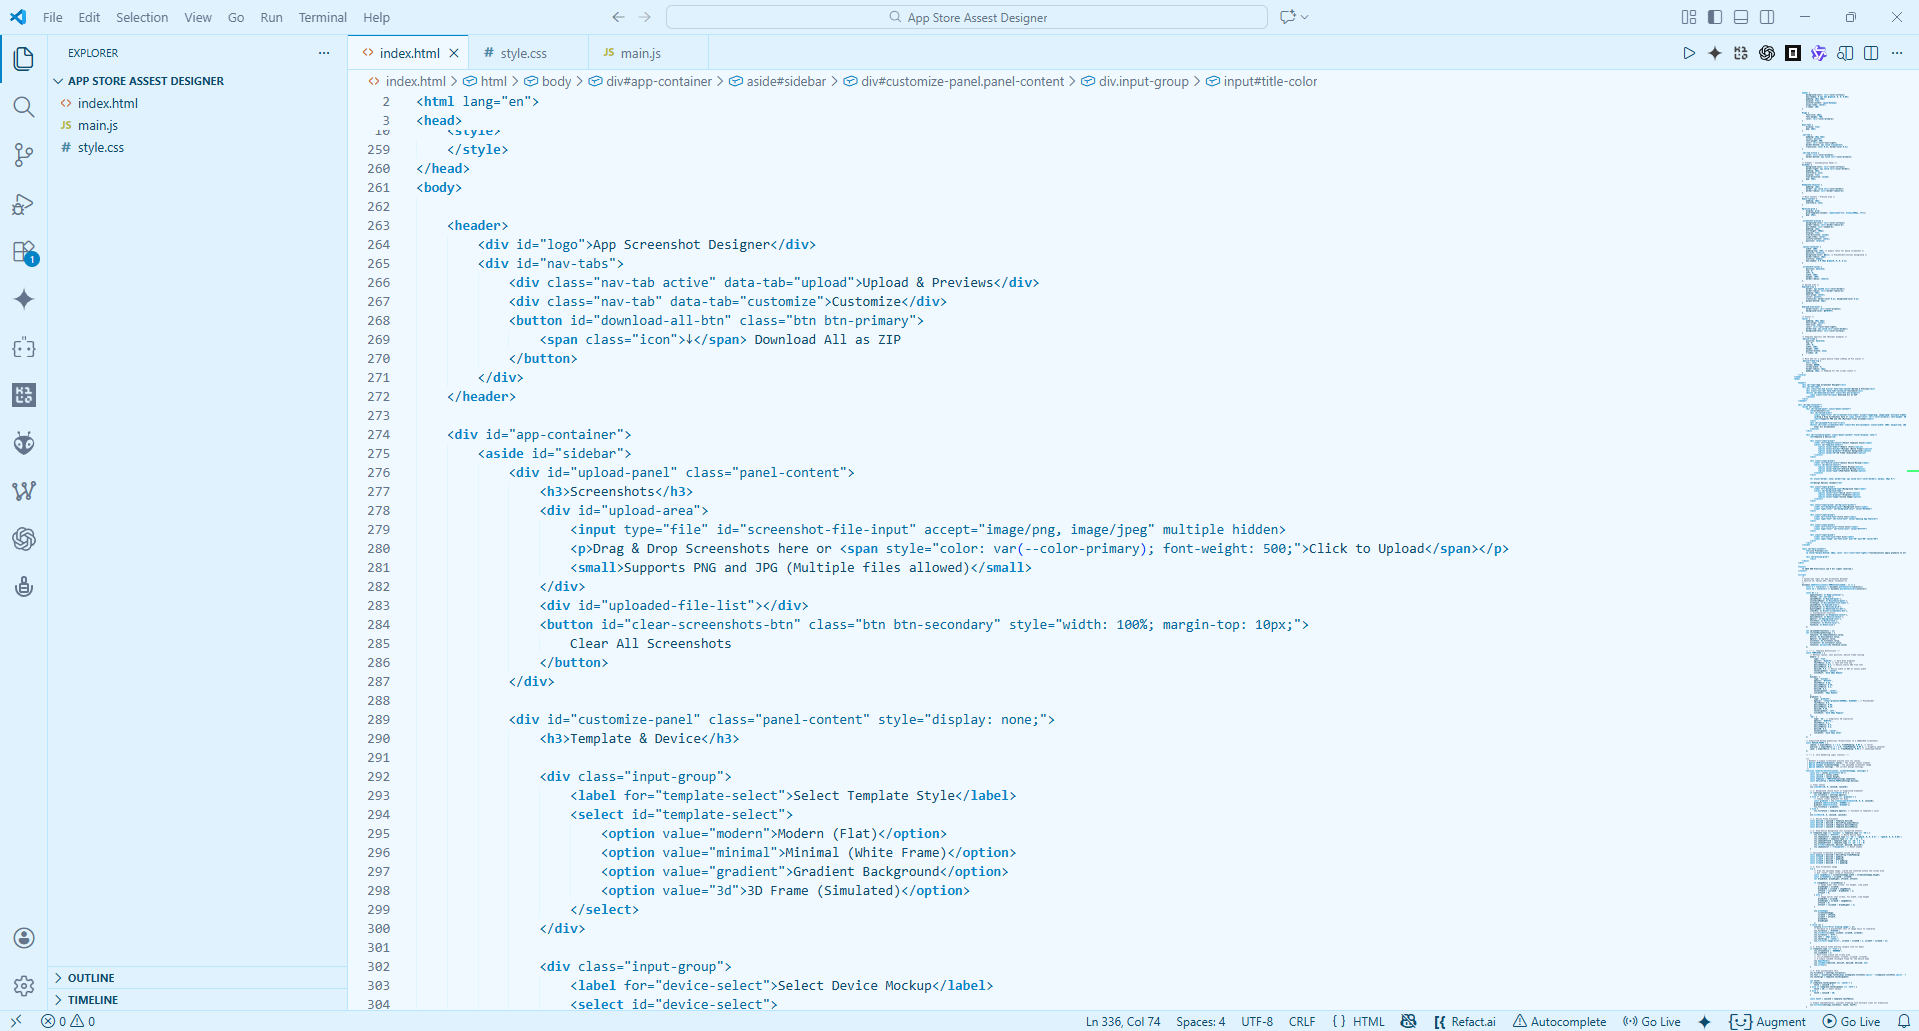This screenshot has height=1031, width=1919.
Task: Open the editor's More Actions ellipsis
Action: (x=1897, y=53)
